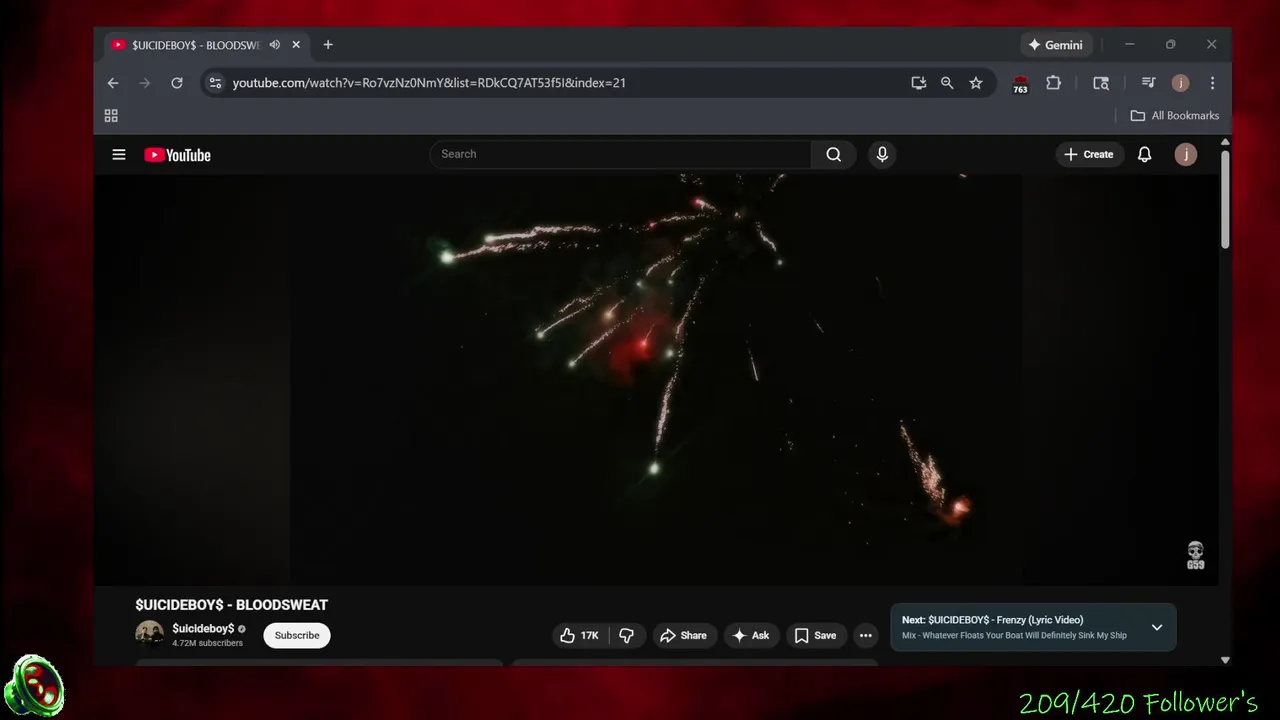
Task: Click the Mix playlist name text
Action: (x=1014, y=635)
